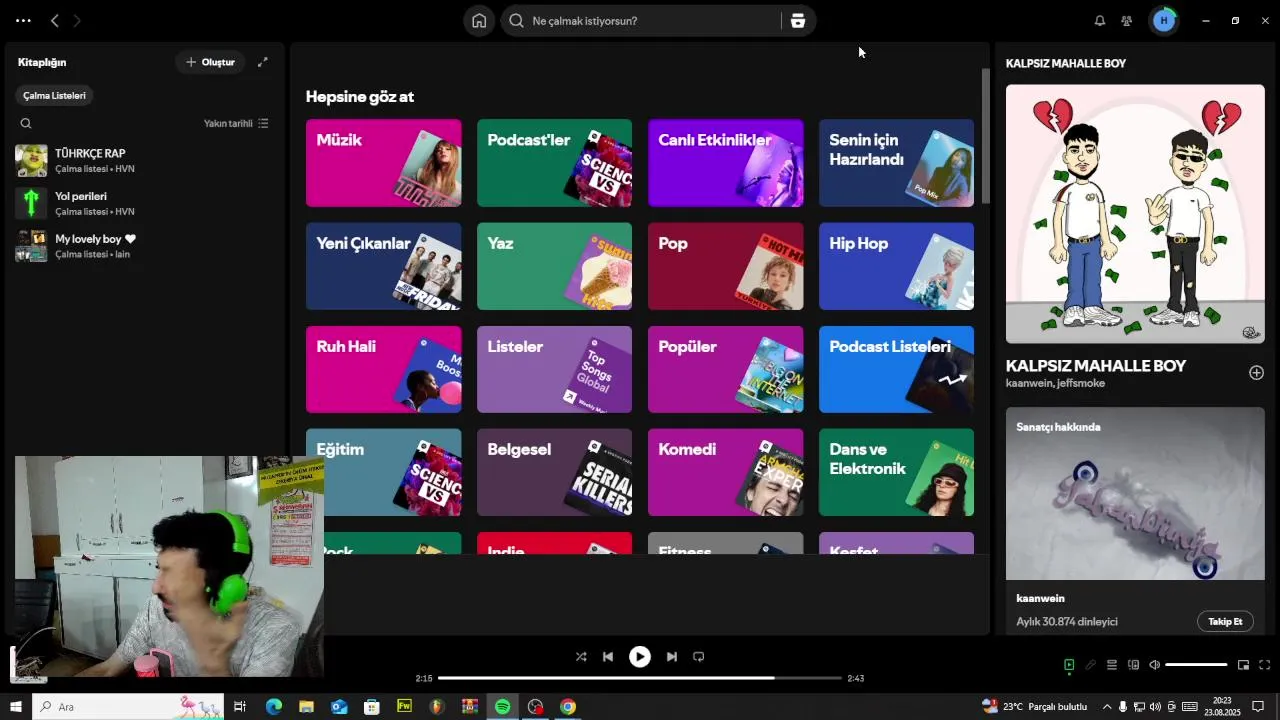
Task: Expand the library to full view
Action: 263,62
